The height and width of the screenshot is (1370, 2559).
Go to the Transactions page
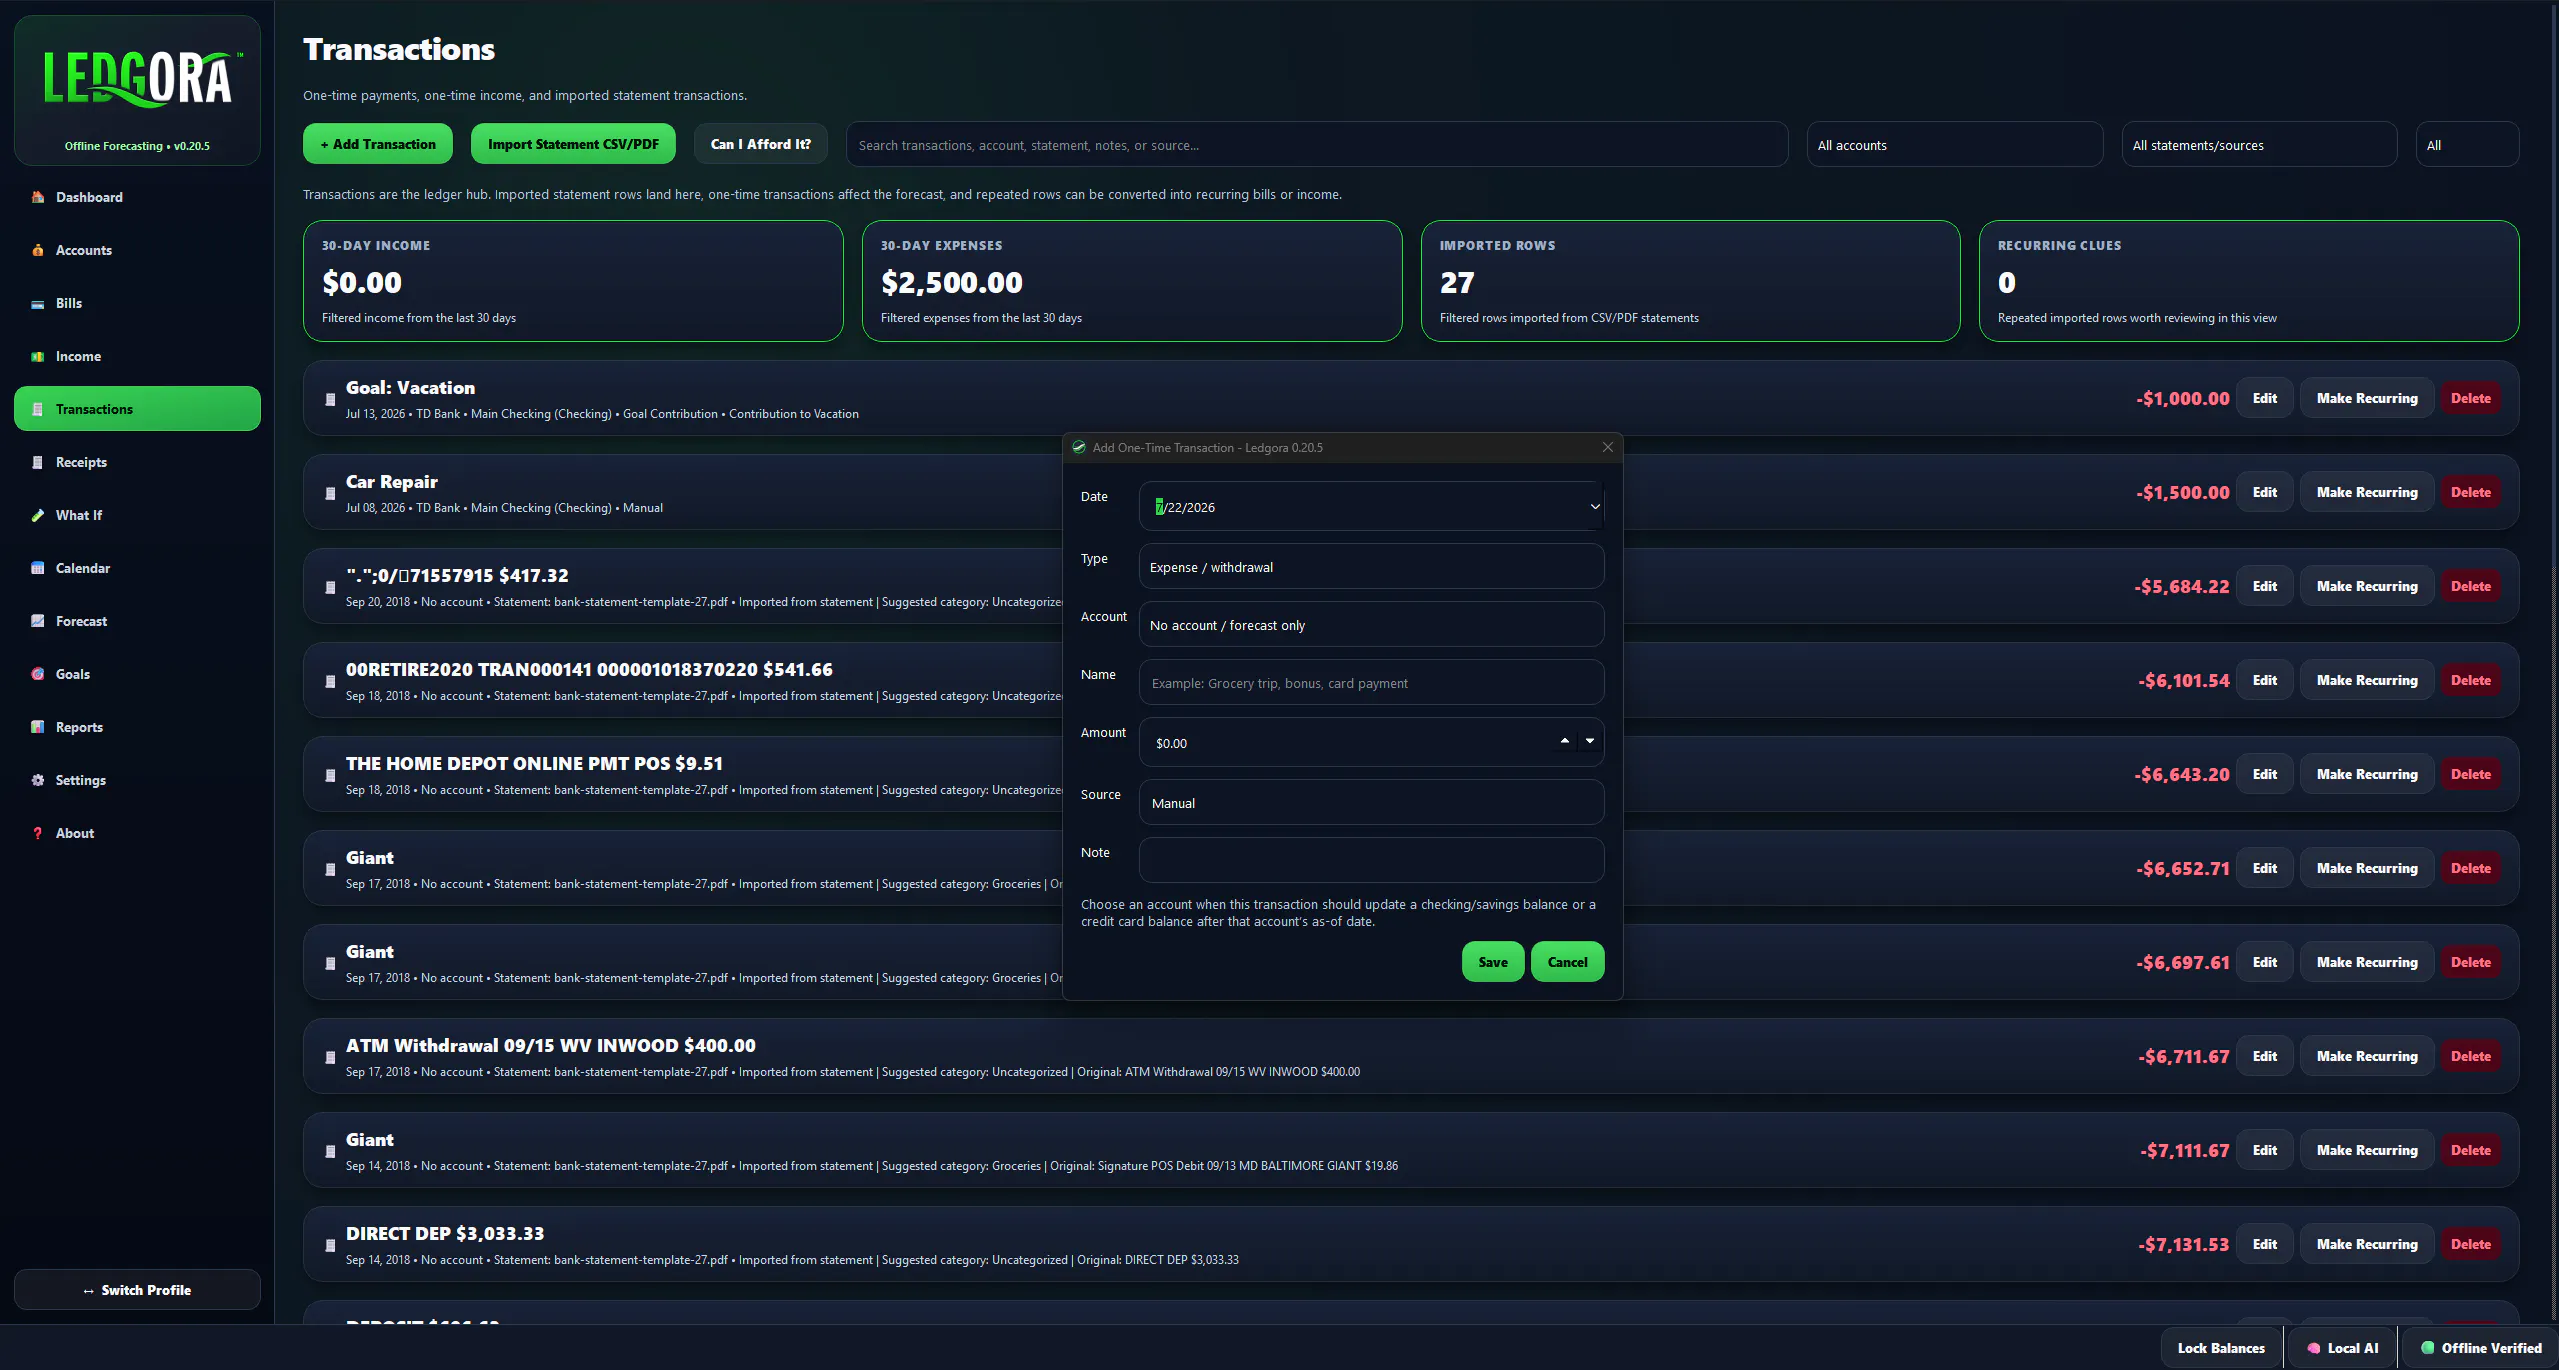pyautogui.click(x=137, y=409)
